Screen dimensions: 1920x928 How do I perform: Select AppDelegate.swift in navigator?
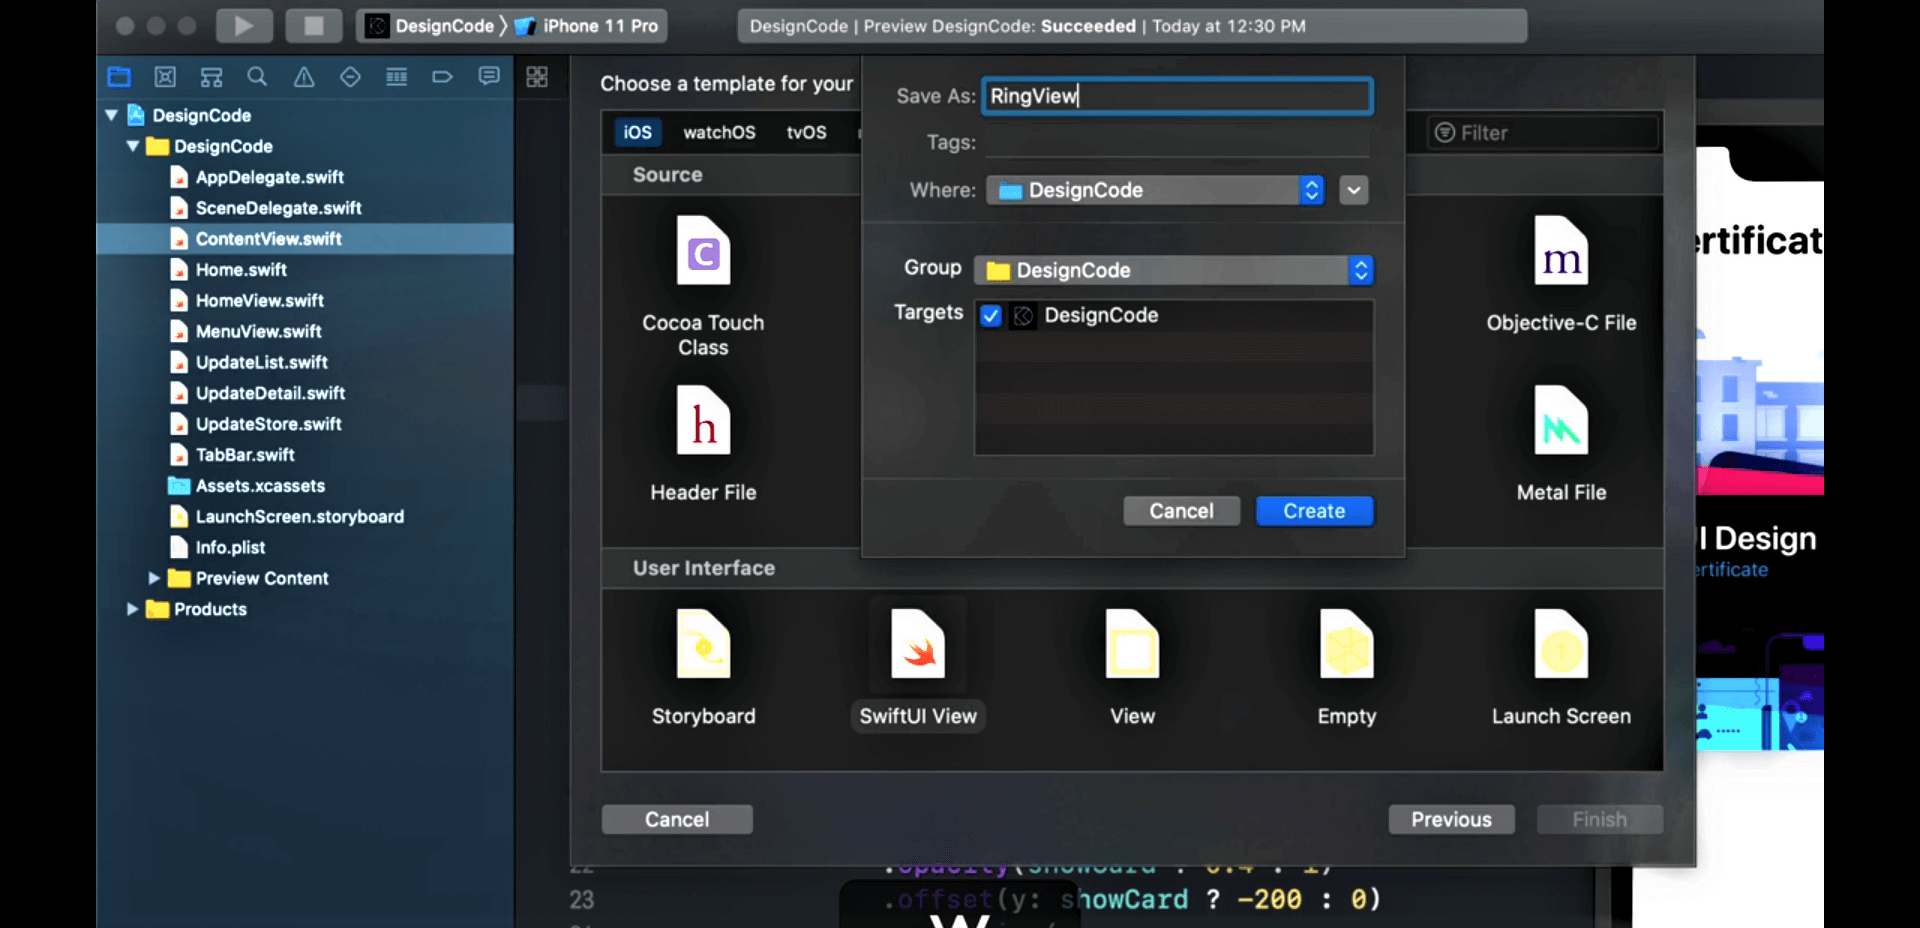pyautogui.click(x=304, y=177)
